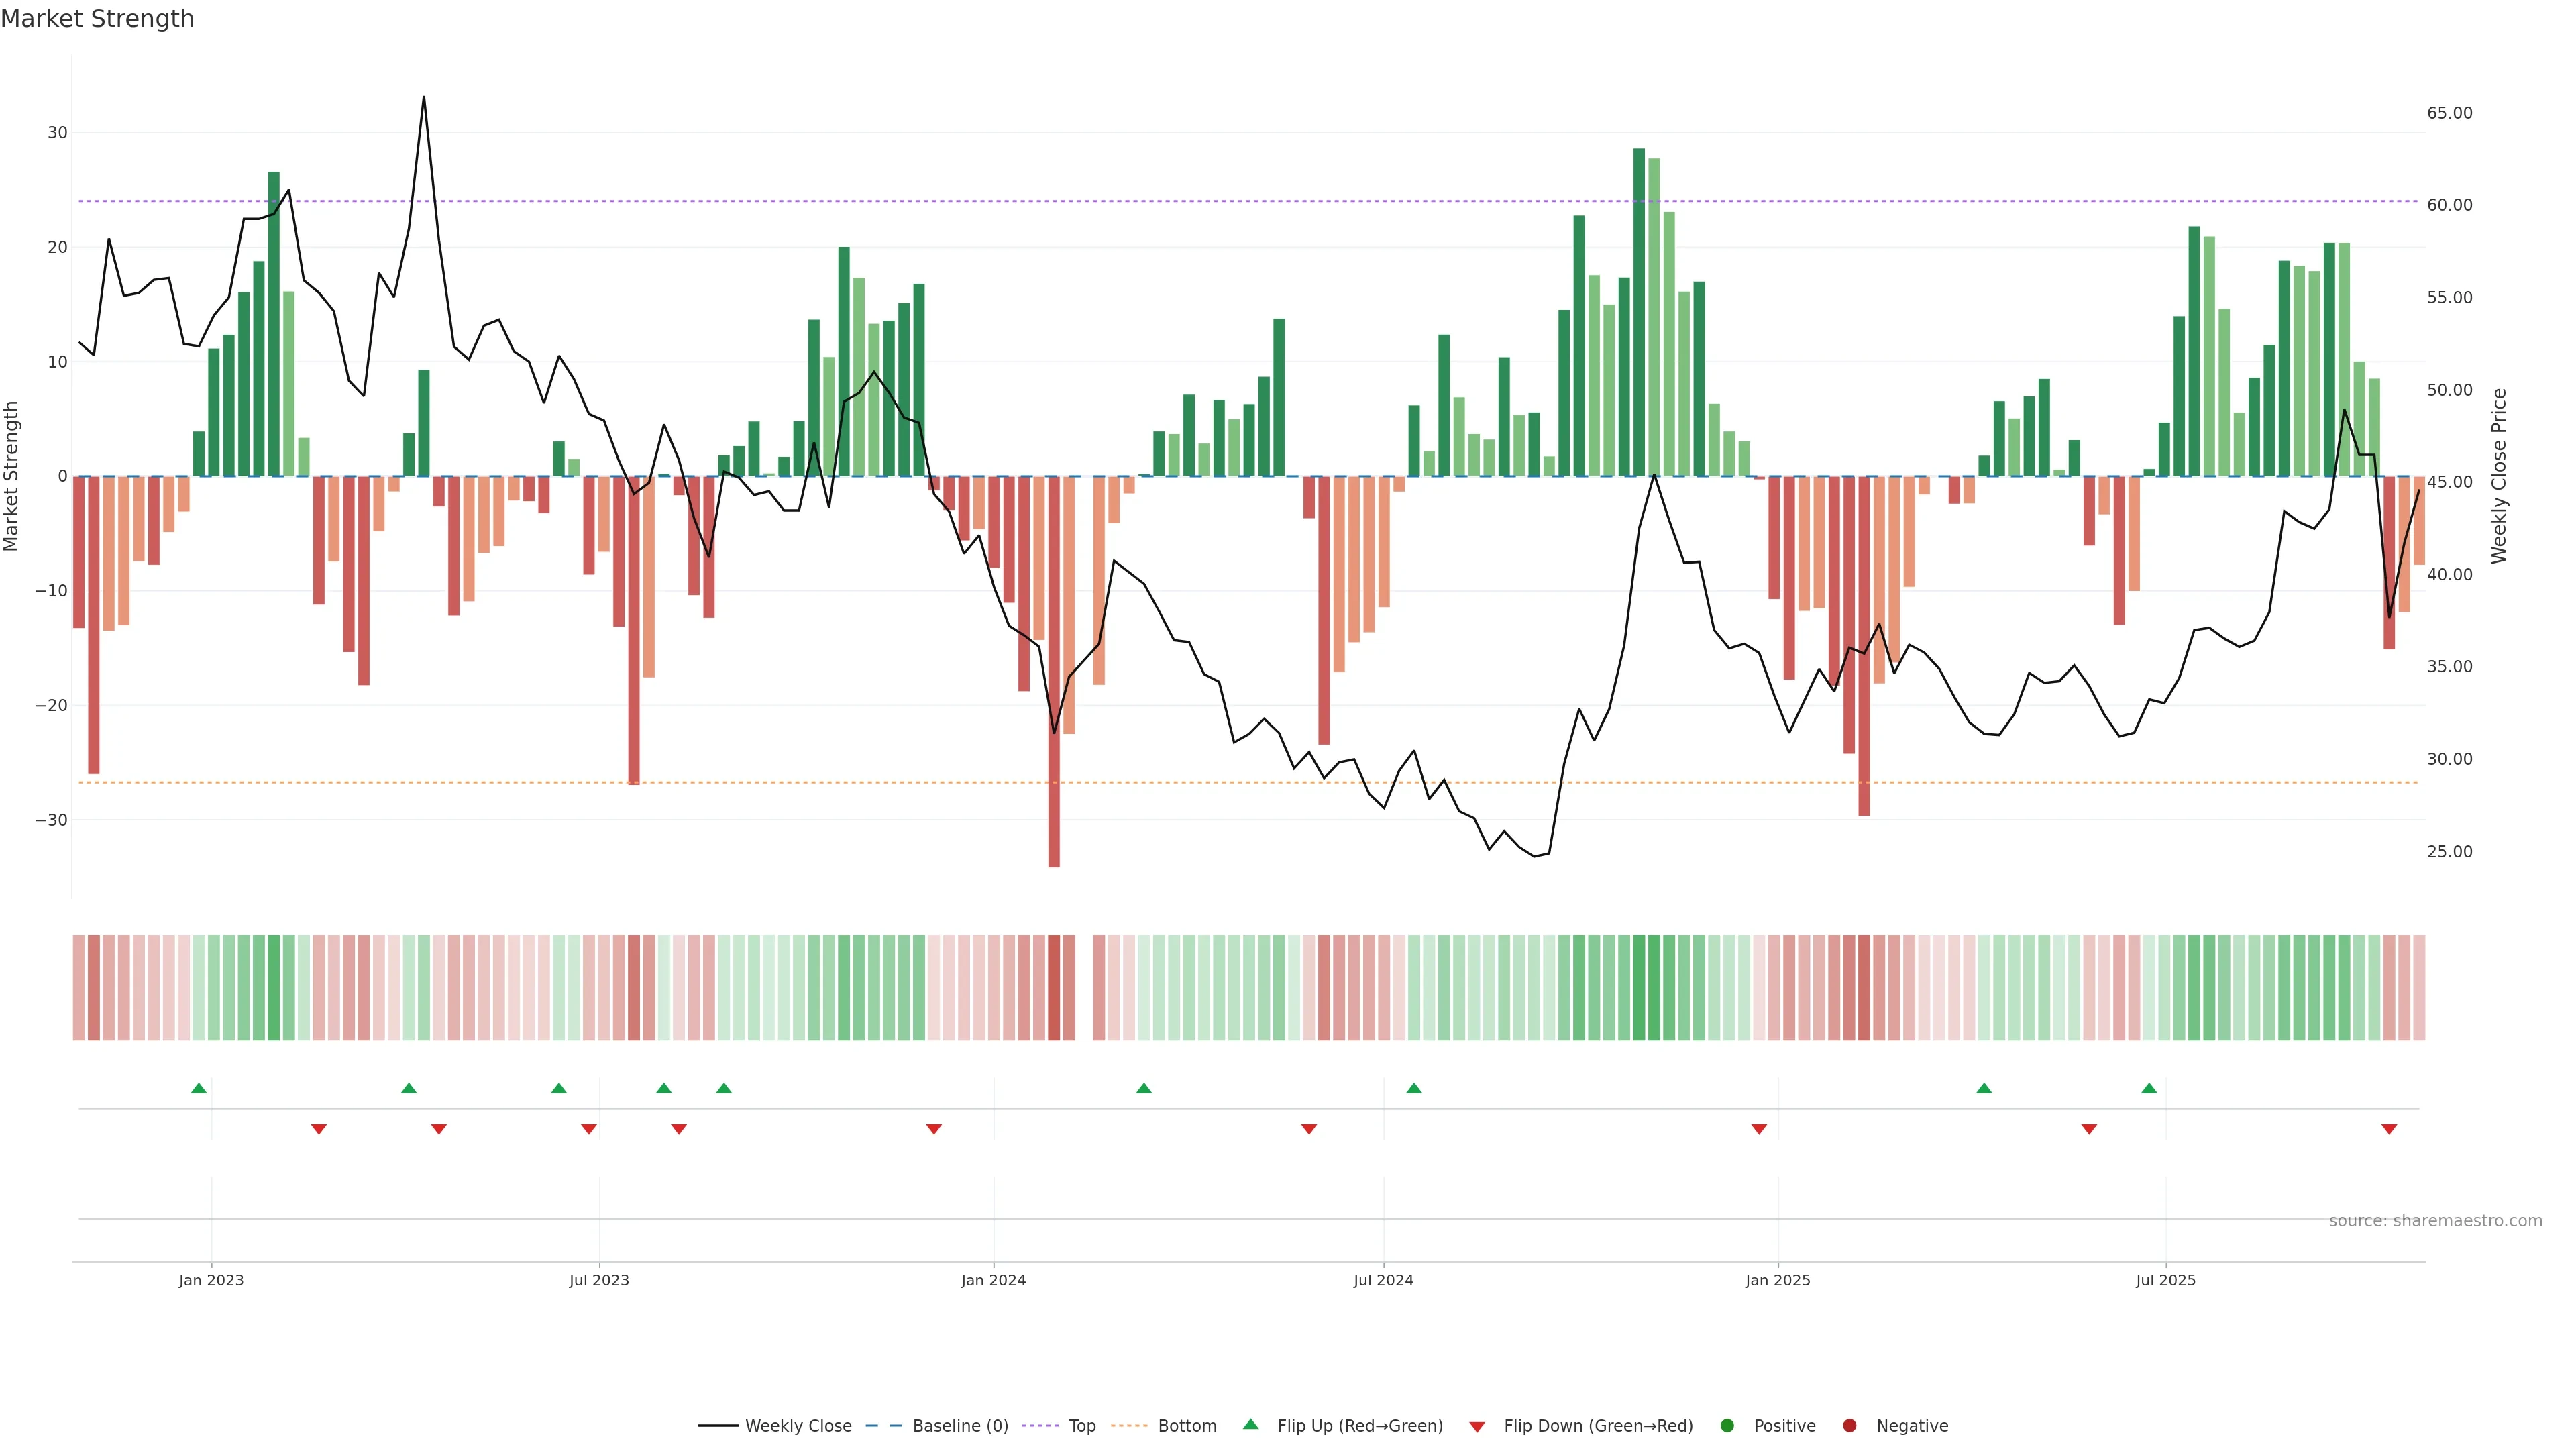The height and width of the screenshot is (1449, 2576).
Task: Click the first flip-up marker near Jan 2023
Action: click(x=199, y=1088)
